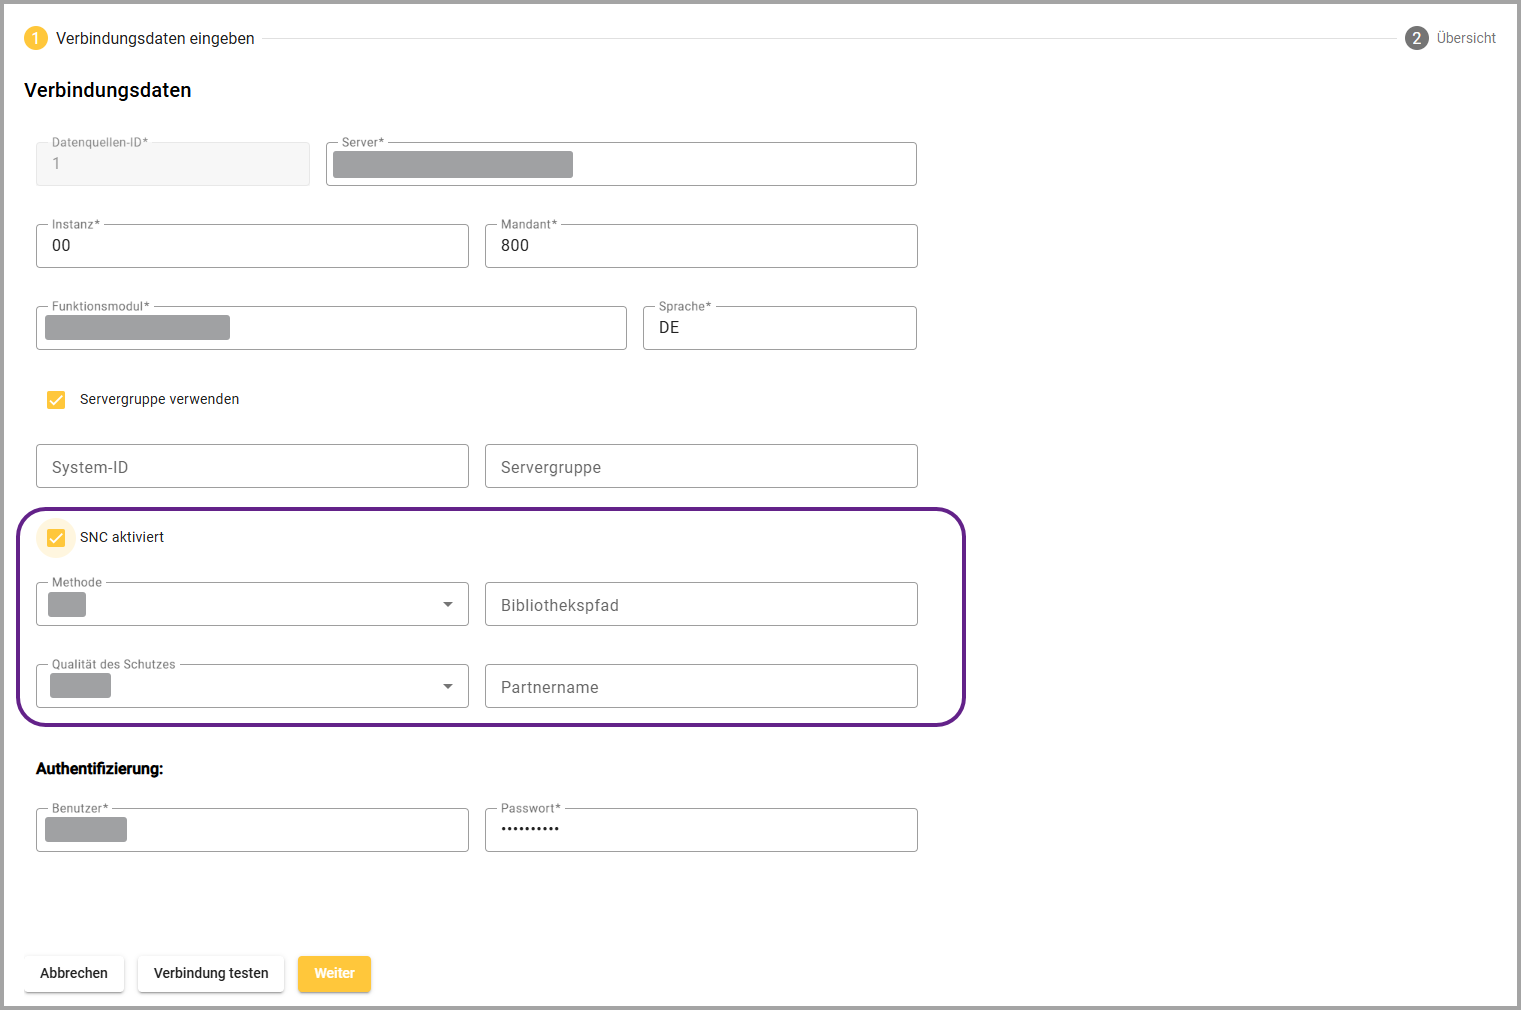
Task: Select the Verbindungsdaten eingeben step label
Action: [155, 38]
